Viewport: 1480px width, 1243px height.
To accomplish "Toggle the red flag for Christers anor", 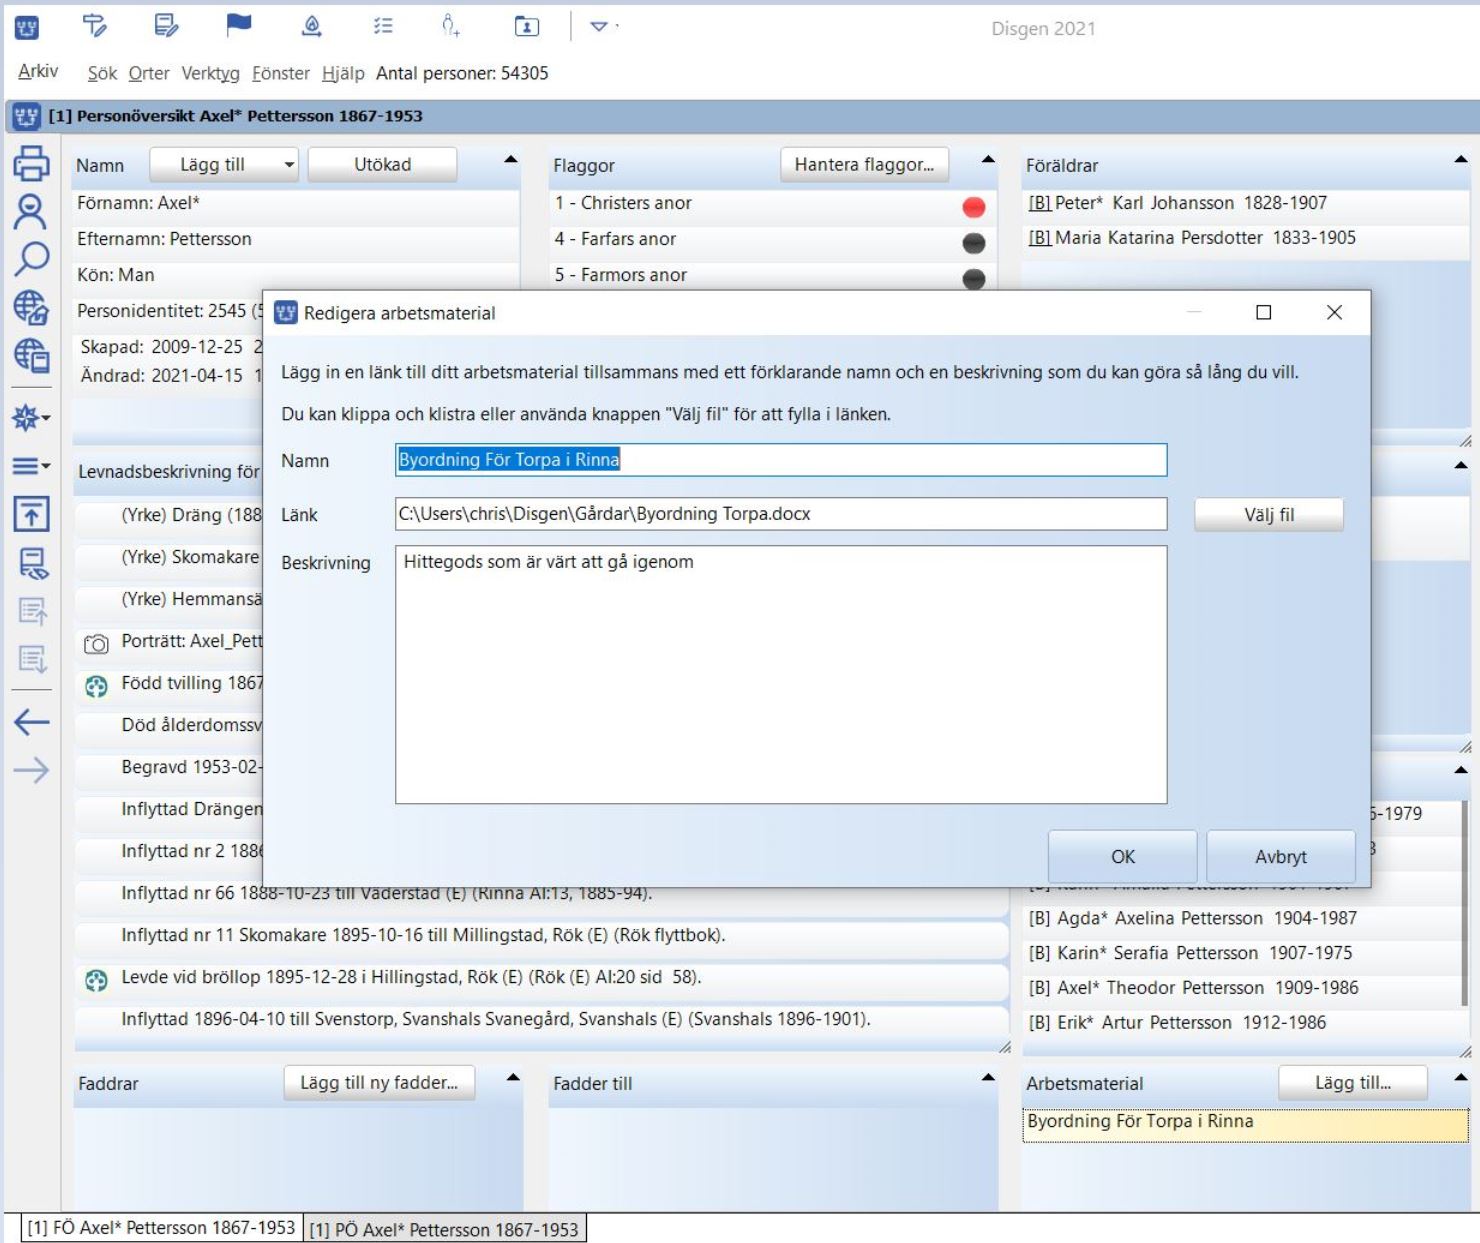I will (973, 207).
